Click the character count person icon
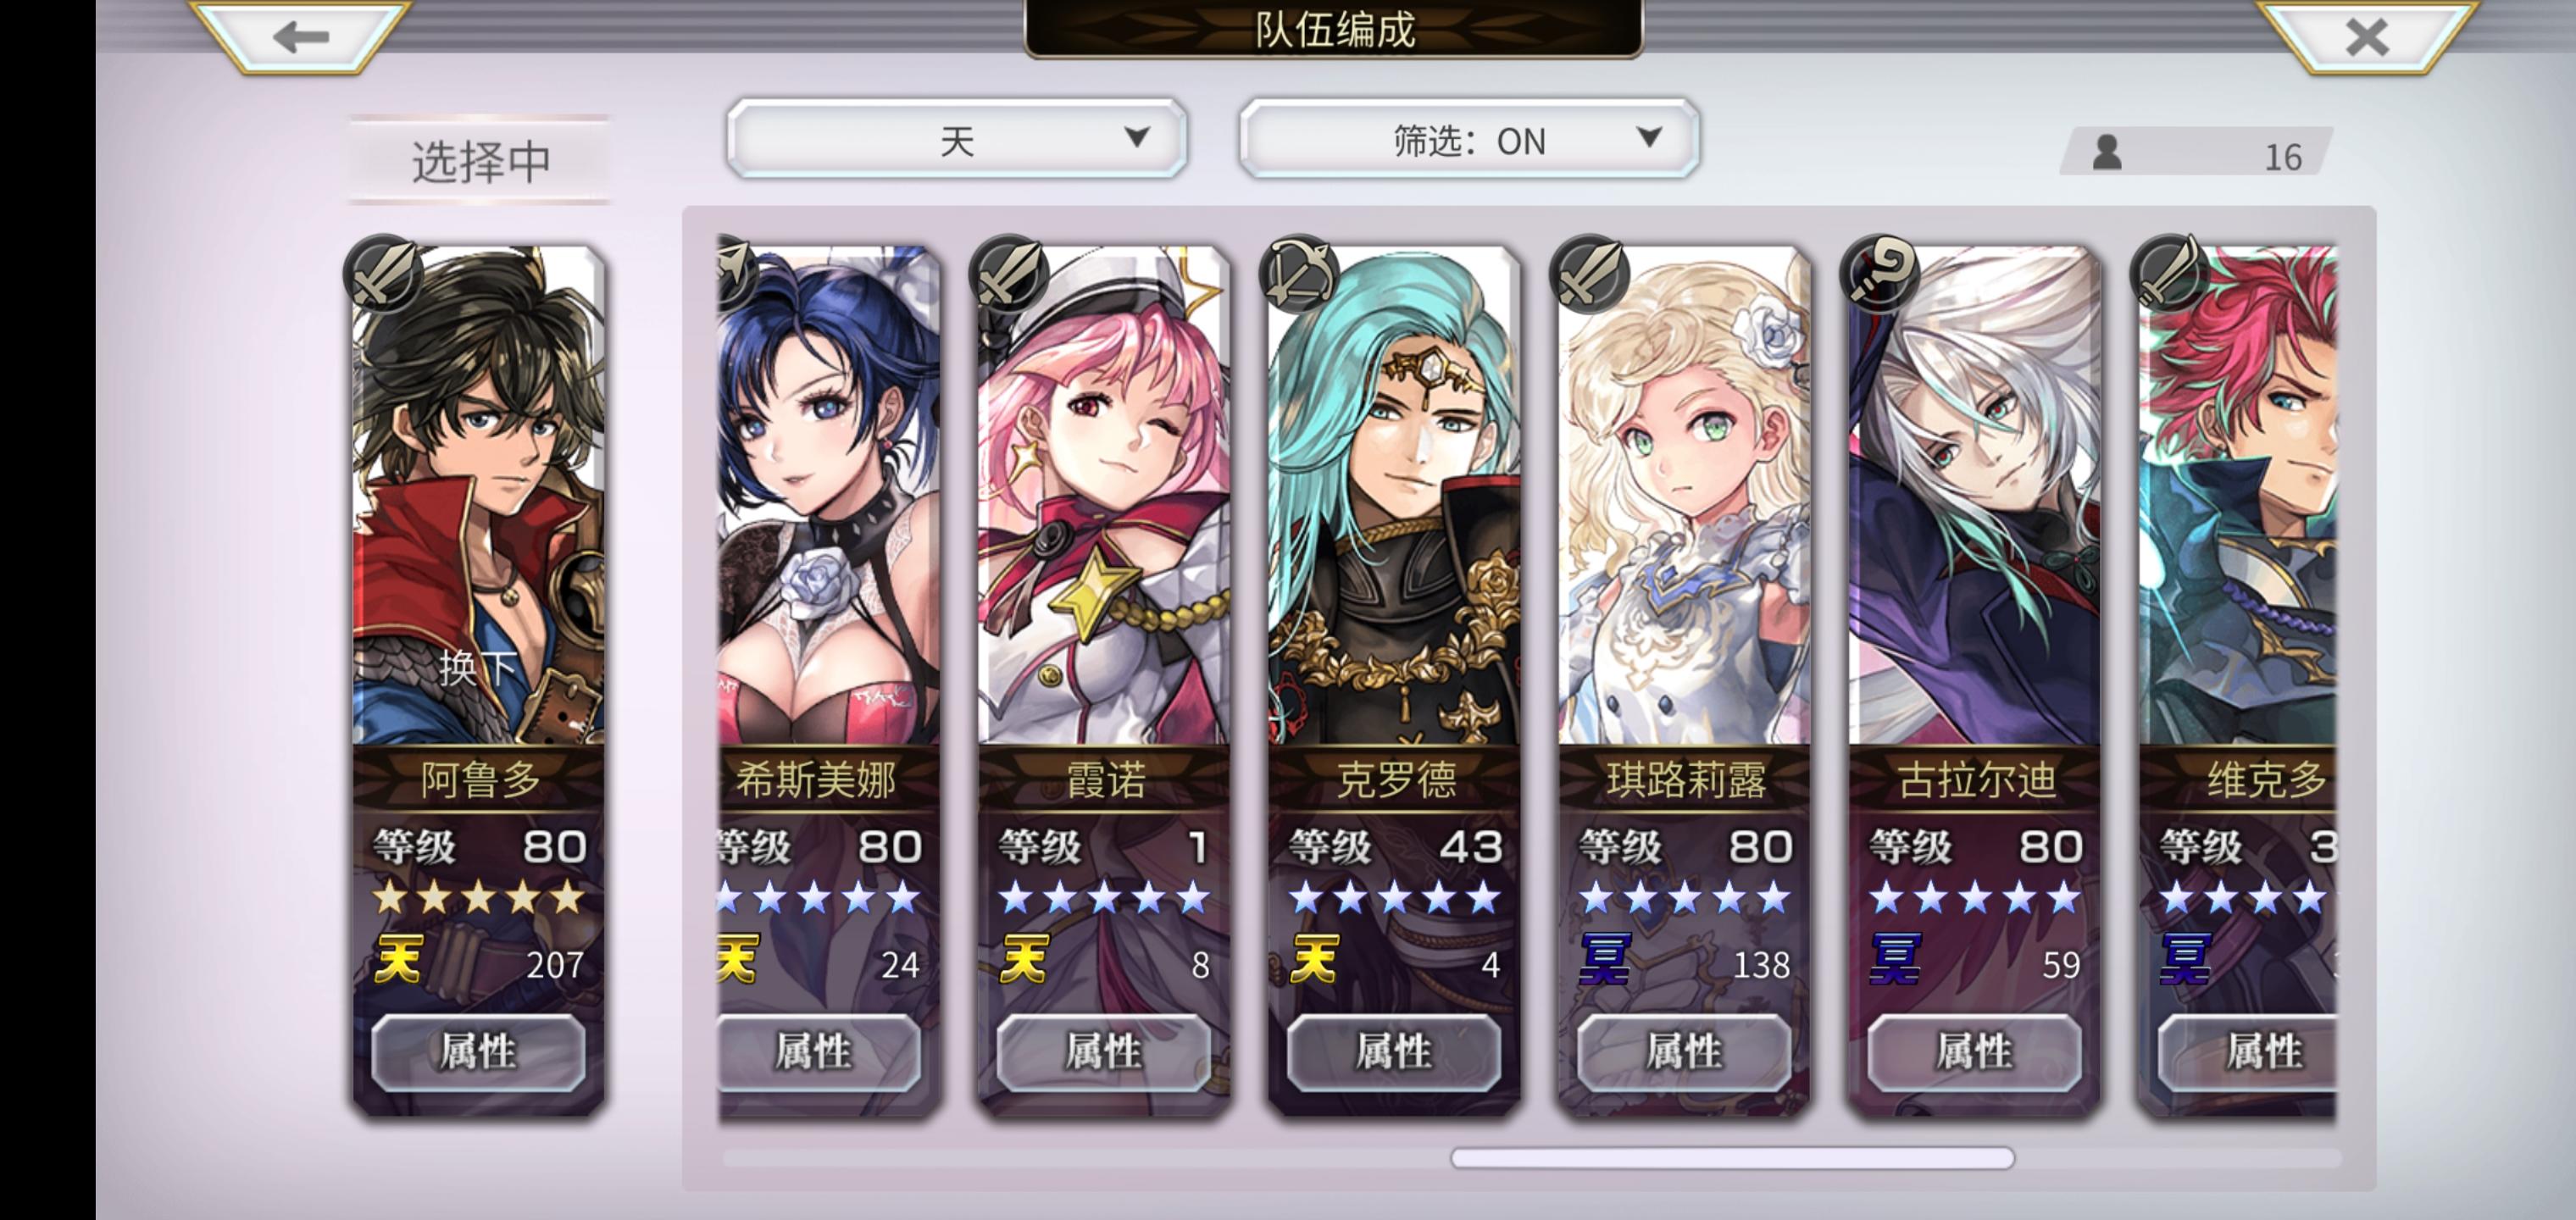Image resolution: width=2576 pixels, height=1220 pixels. coord(2107,153)
